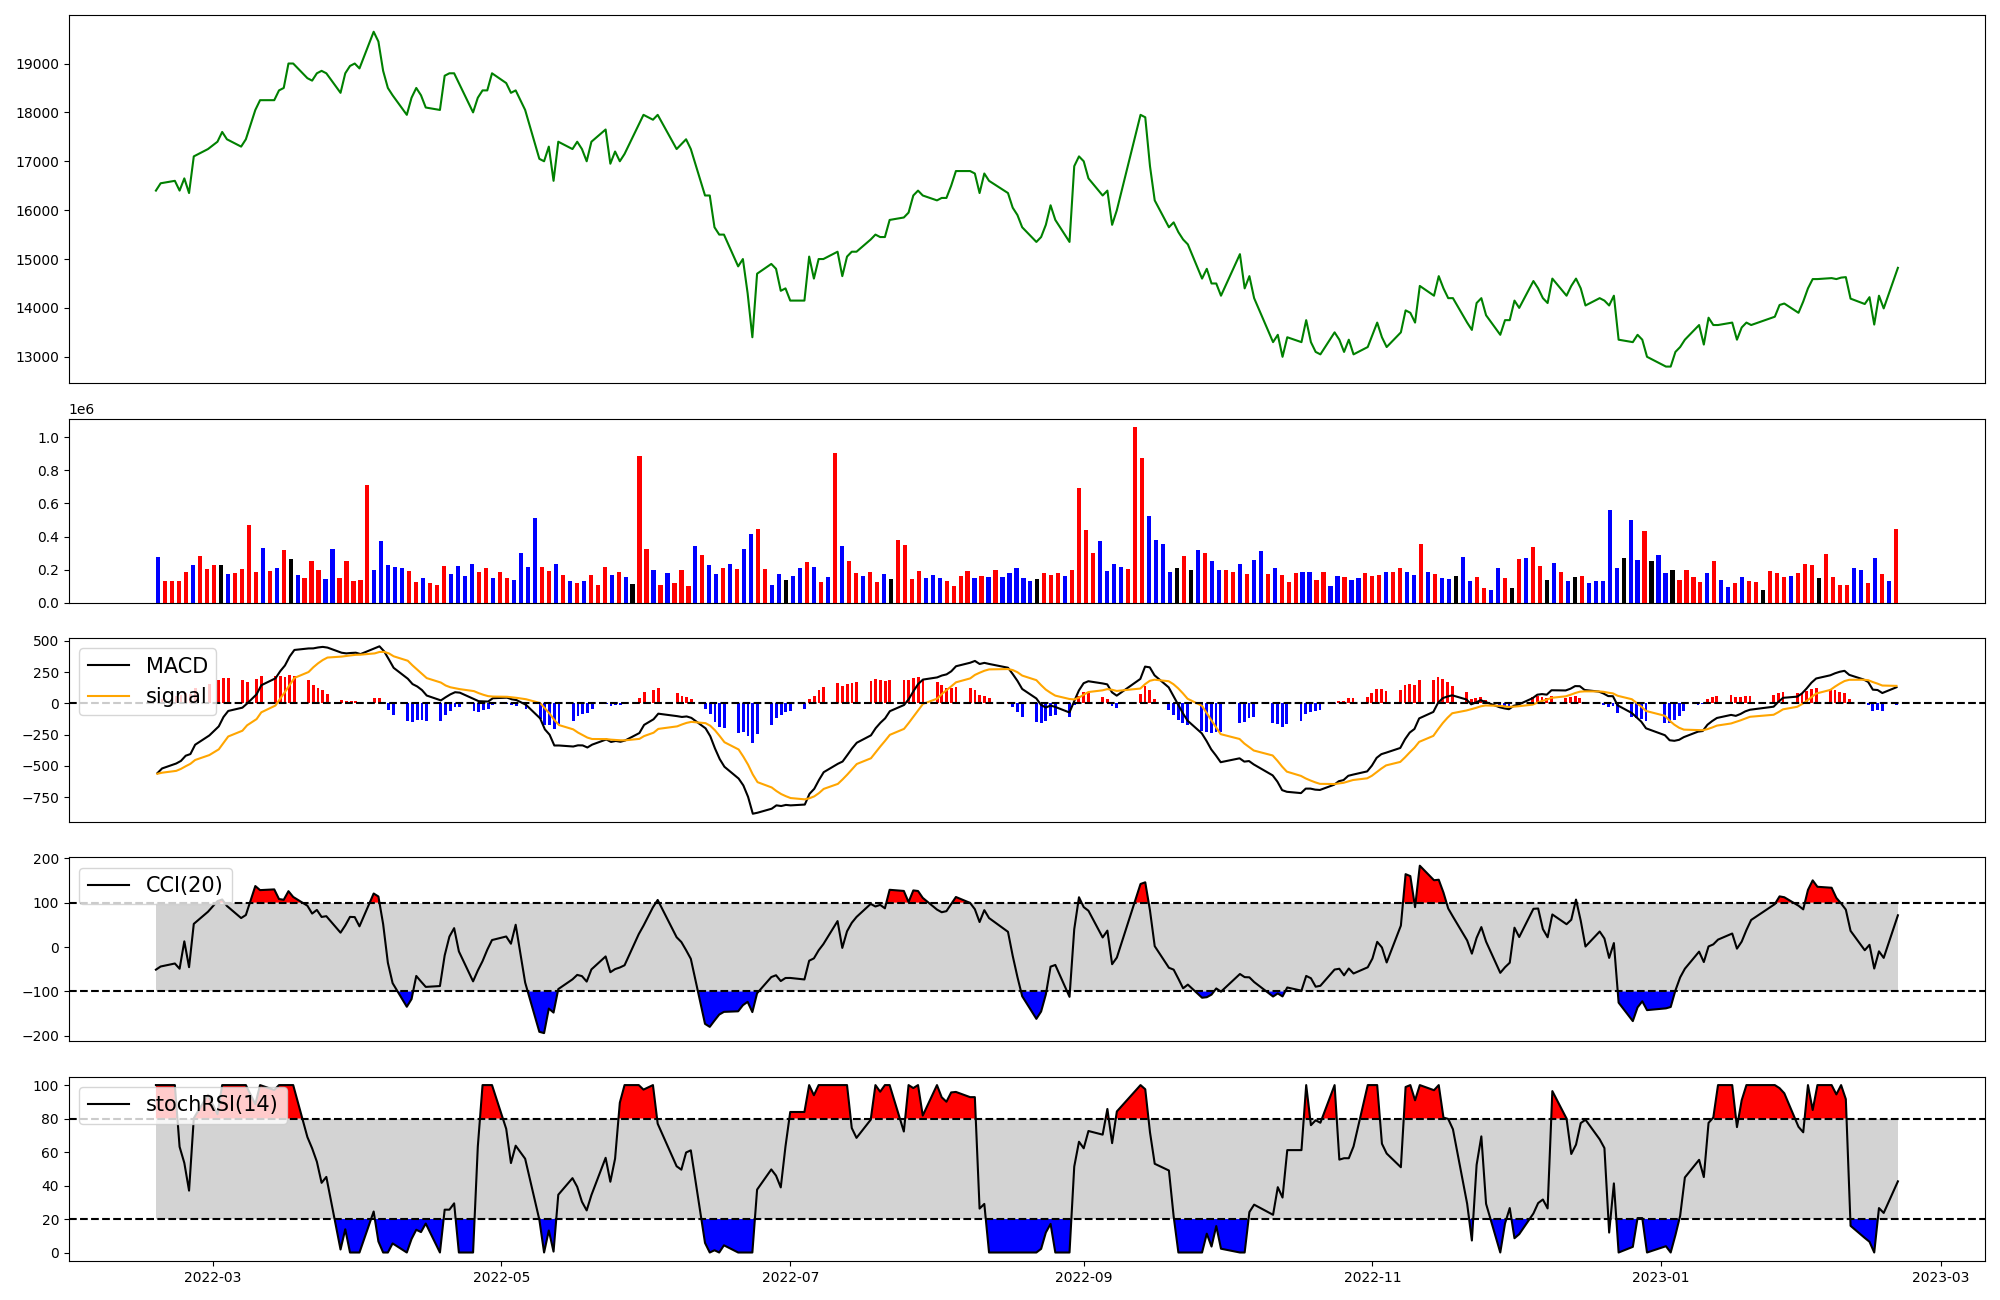Click the 1.0 label on the volume axis
This screenshot has width=2000, height=1300.
click(48, 438)
